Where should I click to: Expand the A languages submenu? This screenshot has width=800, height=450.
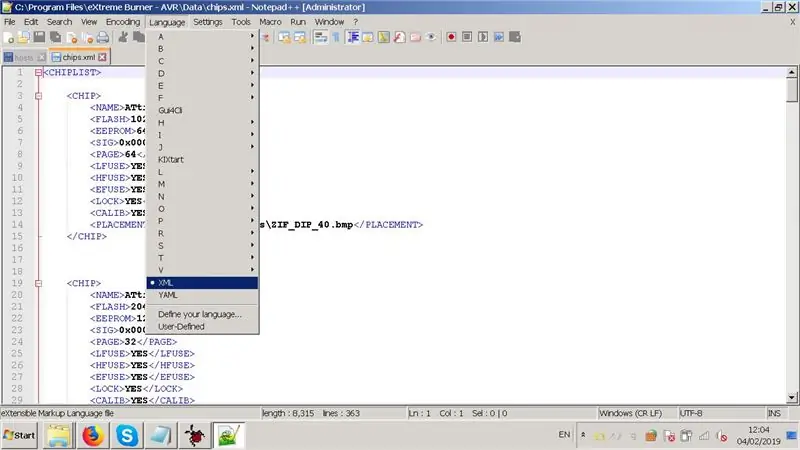(x=203, y=37)
